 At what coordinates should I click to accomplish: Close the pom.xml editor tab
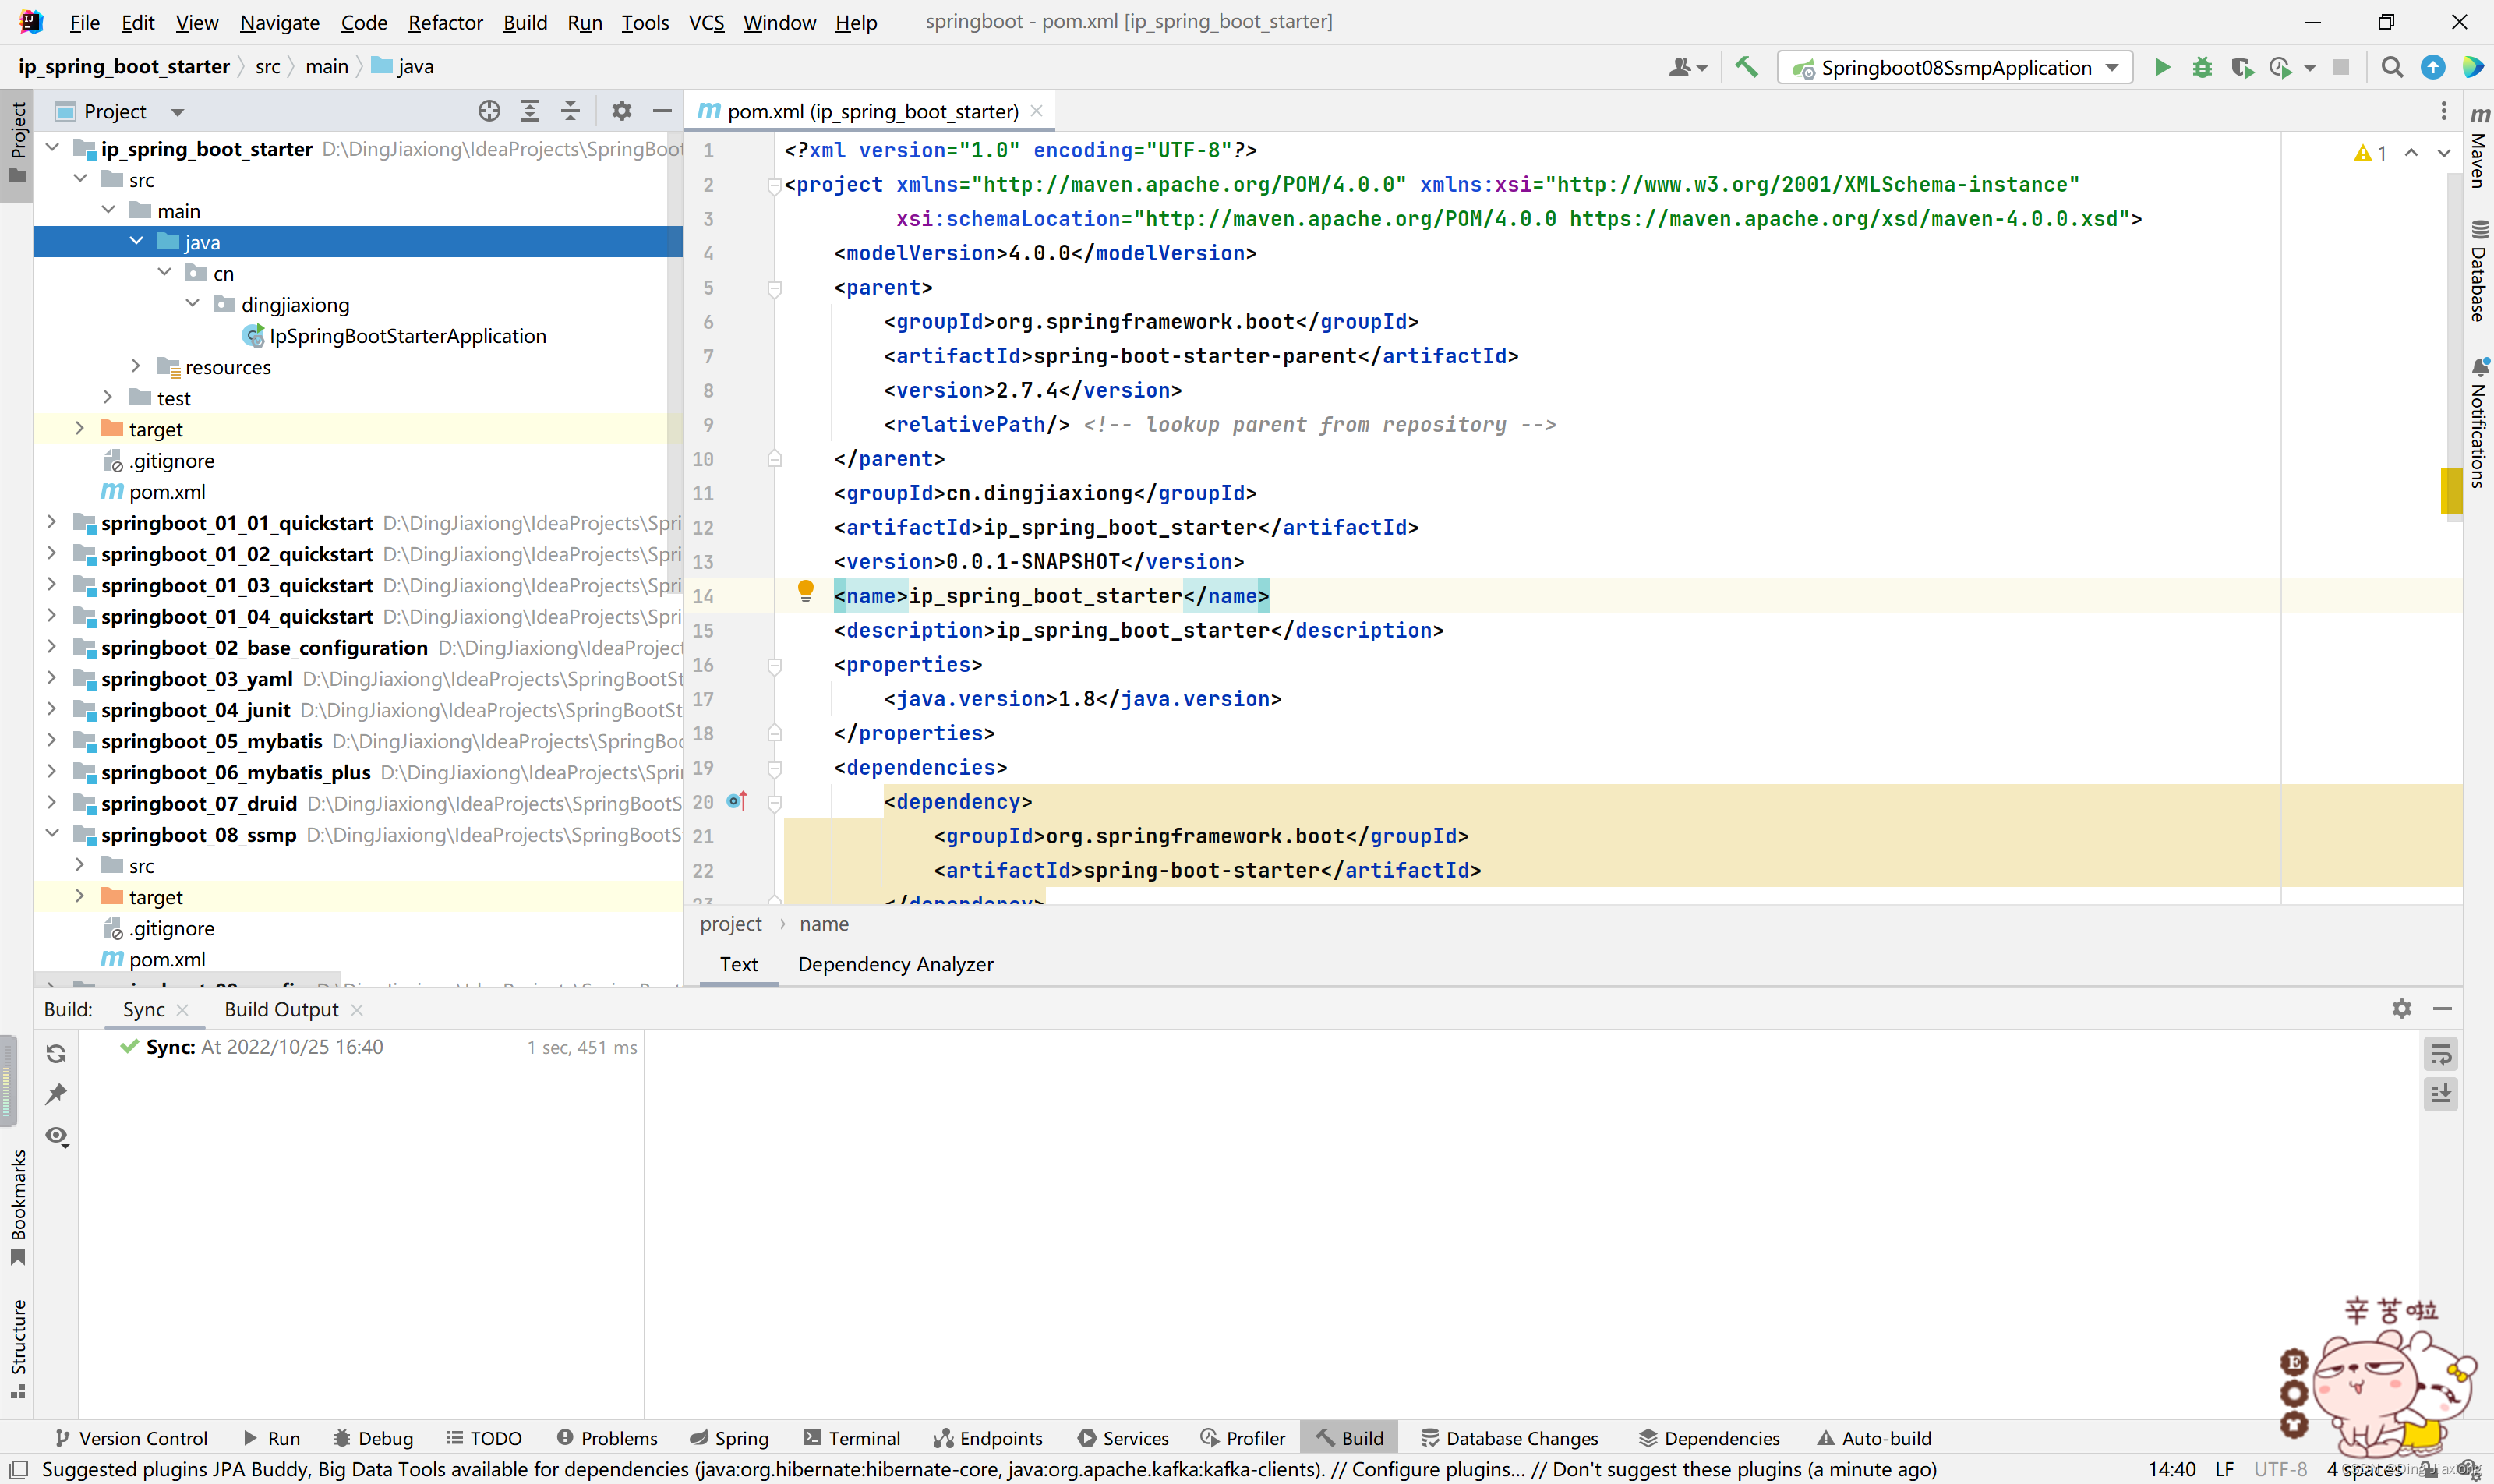click(x=1036, y=111)
